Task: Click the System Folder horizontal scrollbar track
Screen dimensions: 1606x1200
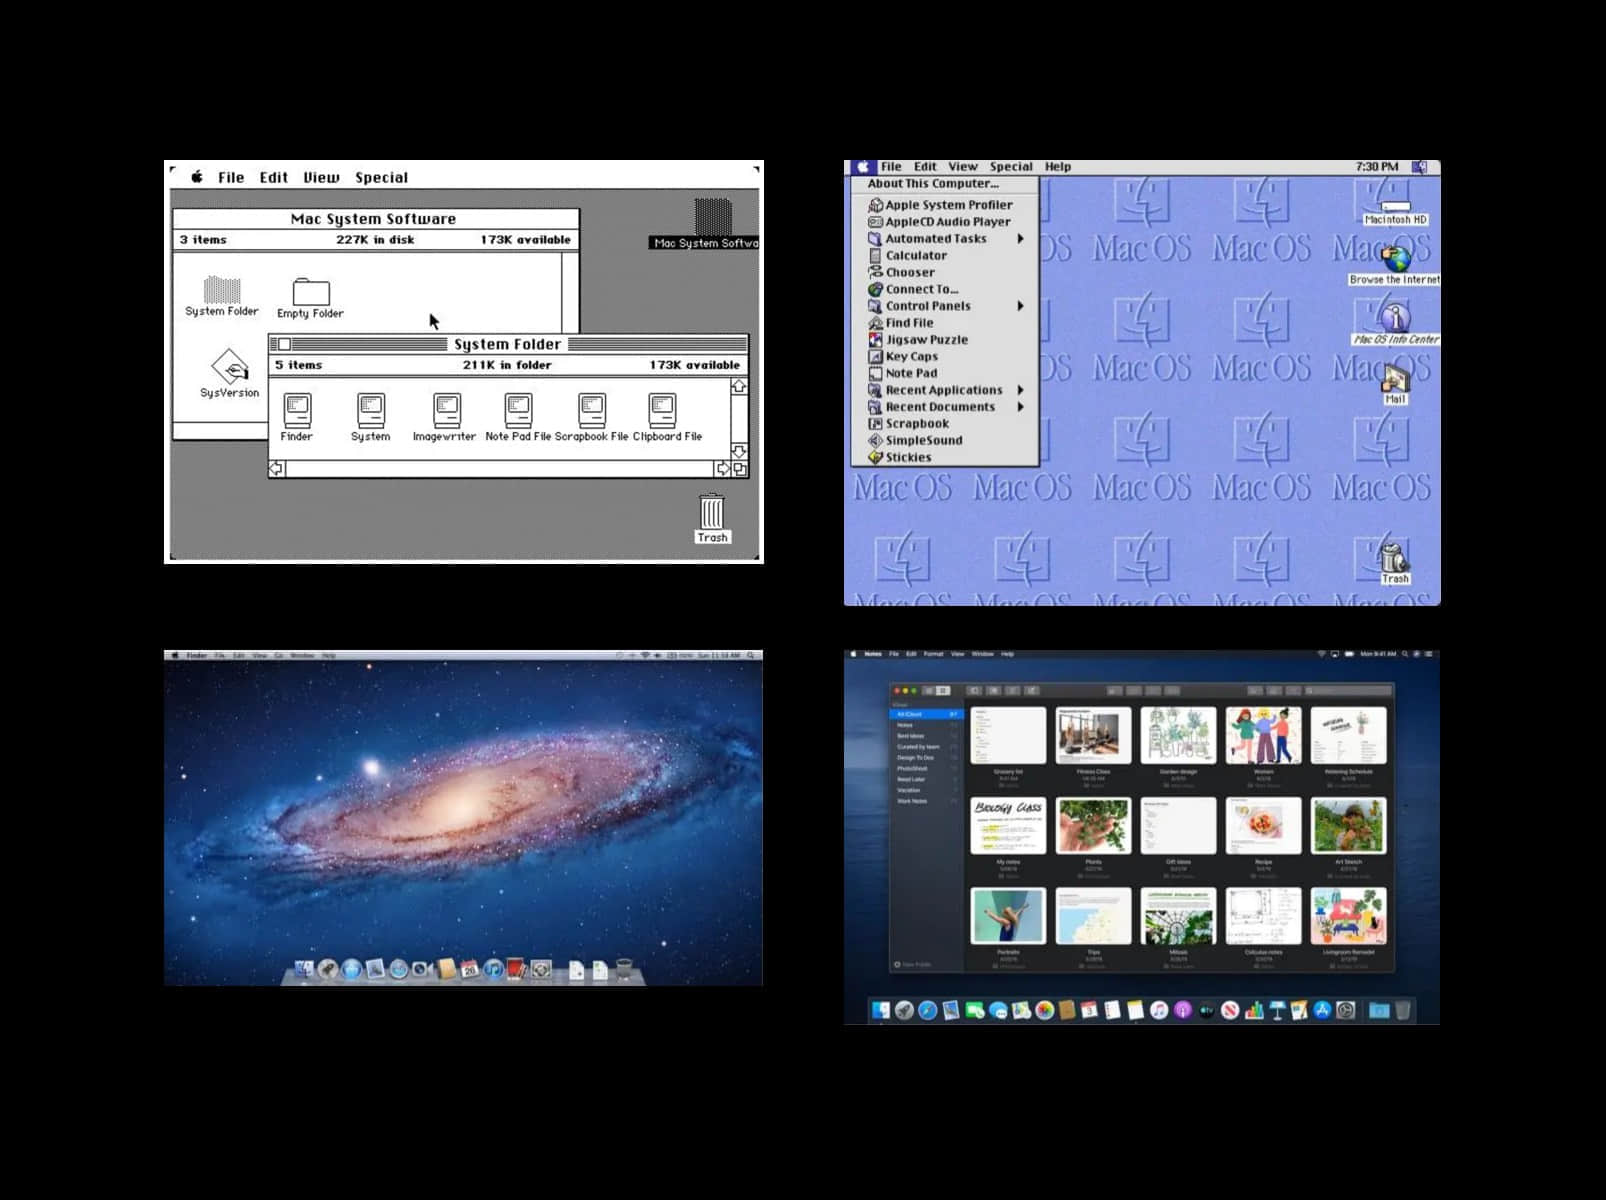Action: pos(500,469)
